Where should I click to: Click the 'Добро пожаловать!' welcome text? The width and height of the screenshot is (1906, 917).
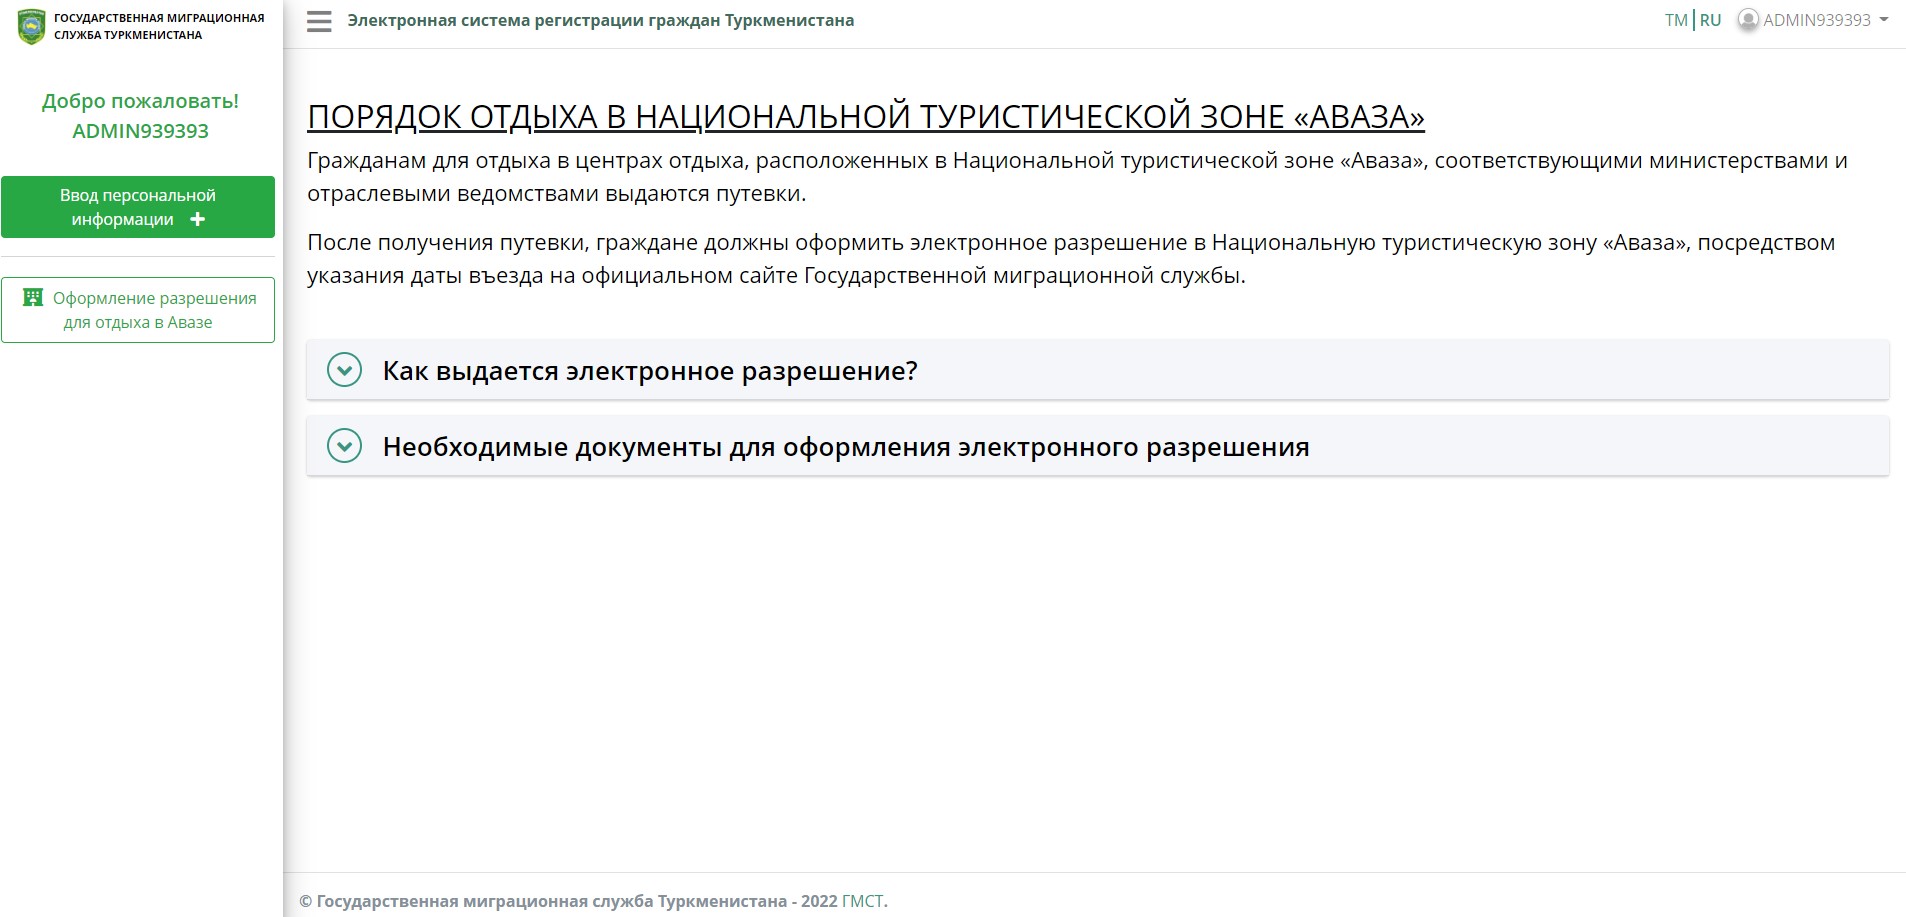(x=140, y=101)
